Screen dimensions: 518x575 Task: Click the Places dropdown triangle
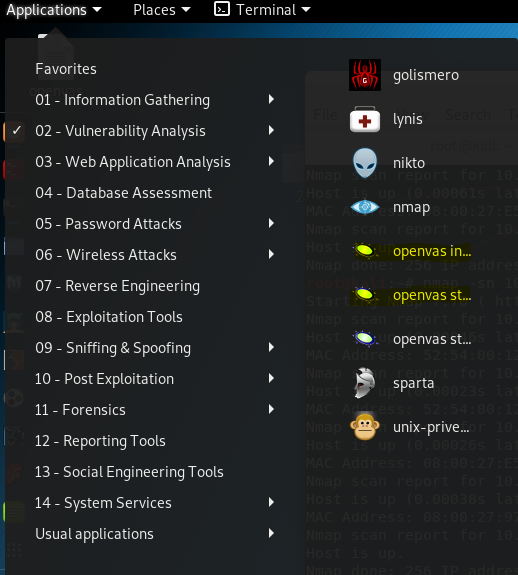186,10
